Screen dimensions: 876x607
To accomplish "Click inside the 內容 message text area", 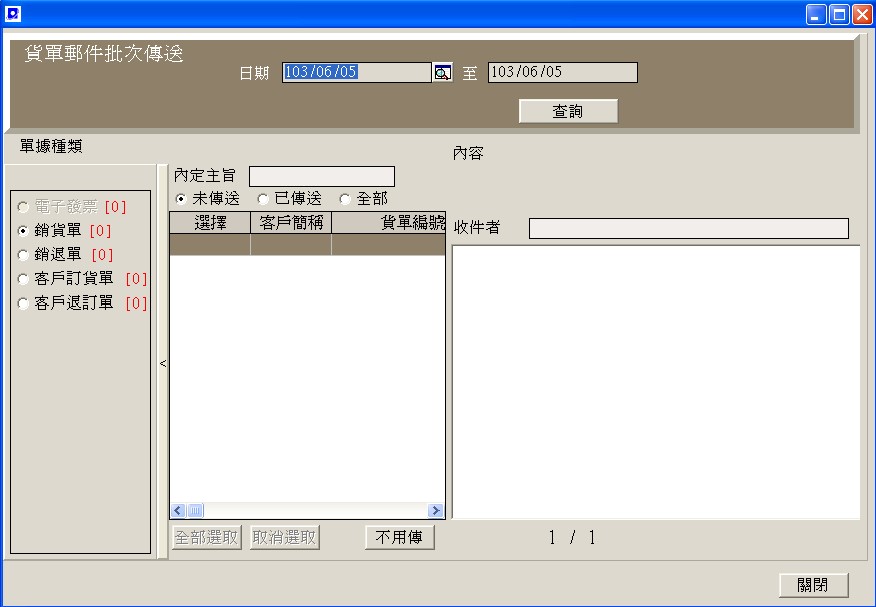I will (656, 383).
